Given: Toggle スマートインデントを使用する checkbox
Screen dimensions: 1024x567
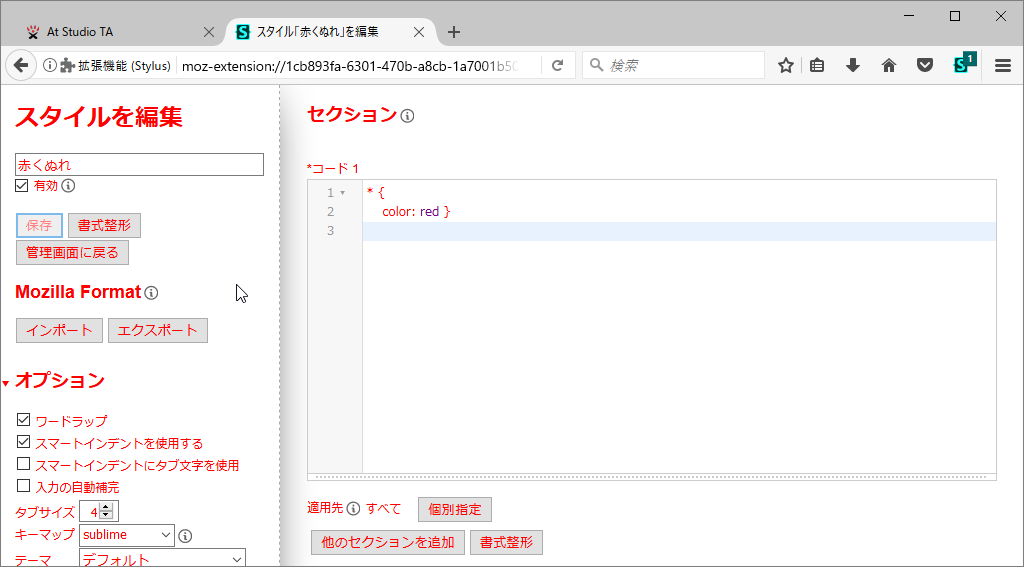Looking at the screenshot, I should click(x=24, y=442).
